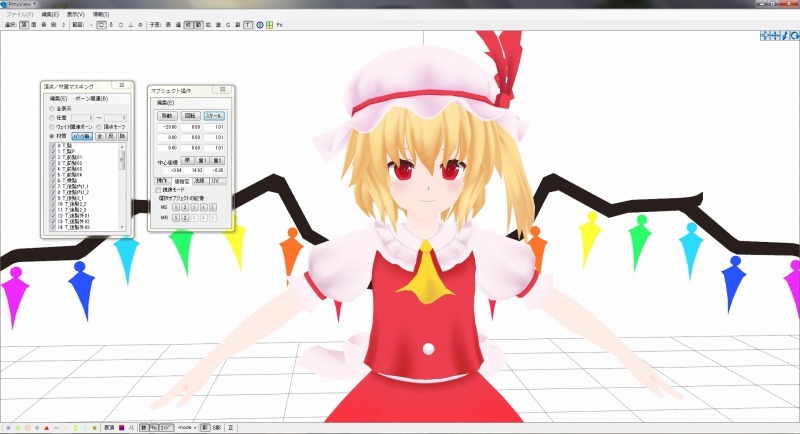Screen dimensions: 800x434
Task: Open the 副 sub-window button
Action: (x=238, y=24)
